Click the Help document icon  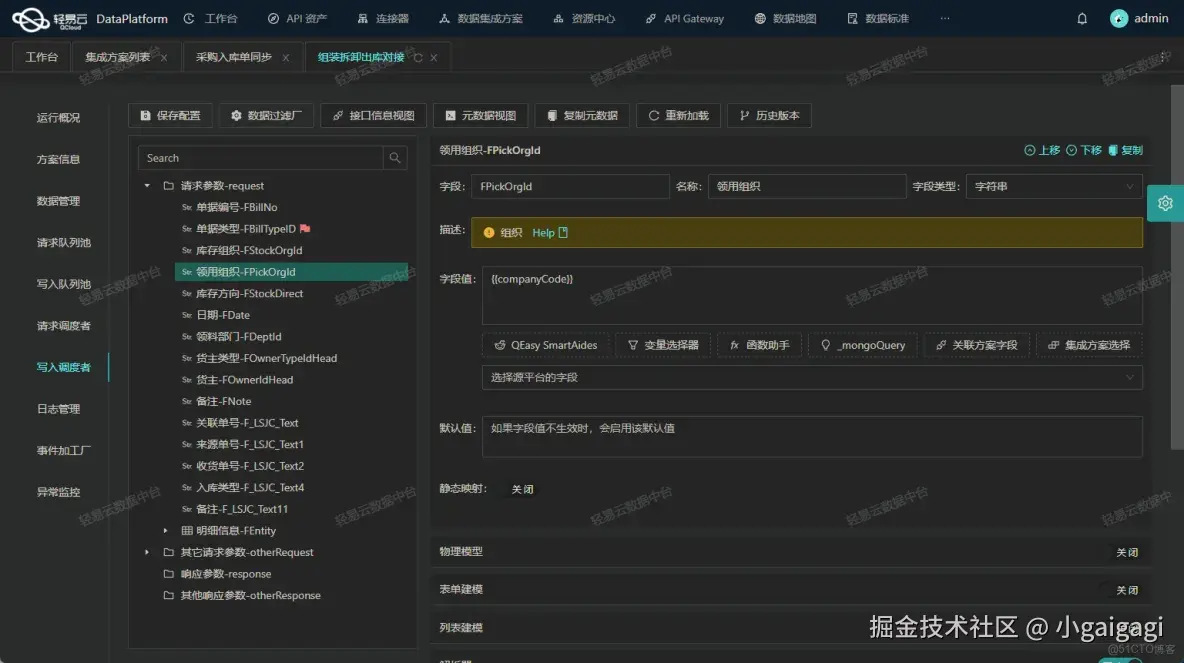(x=563, y=233)
